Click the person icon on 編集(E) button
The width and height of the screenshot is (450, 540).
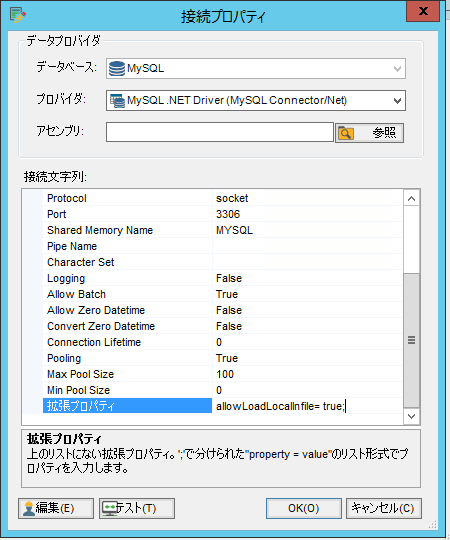[29, 508]
